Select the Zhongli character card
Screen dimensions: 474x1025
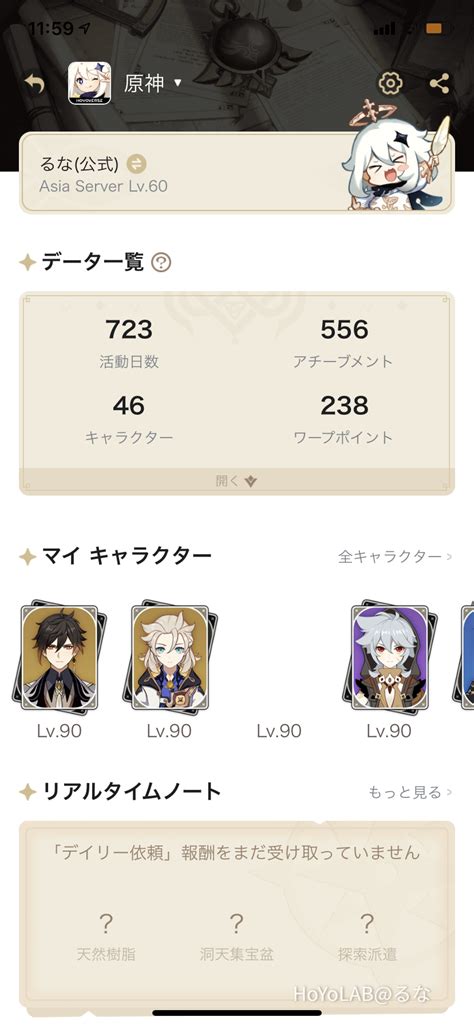coord(59,657)
